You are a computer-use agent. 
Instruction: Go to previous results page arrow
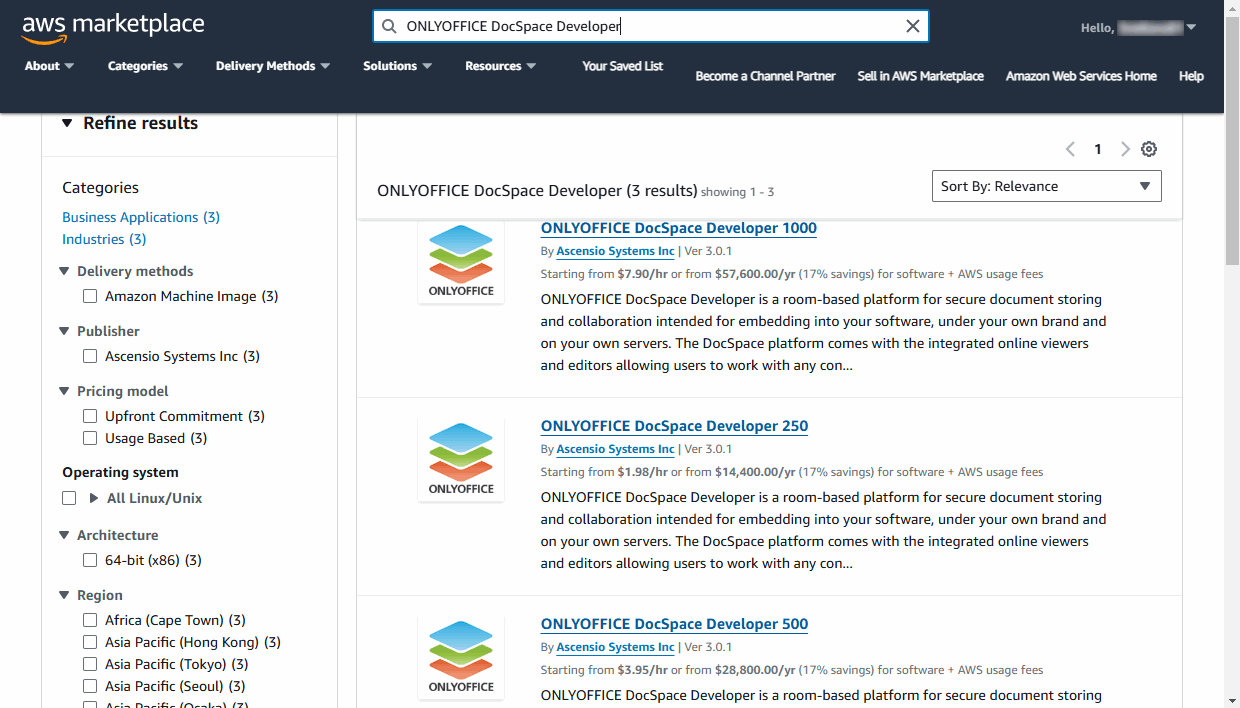[1070, 149]
